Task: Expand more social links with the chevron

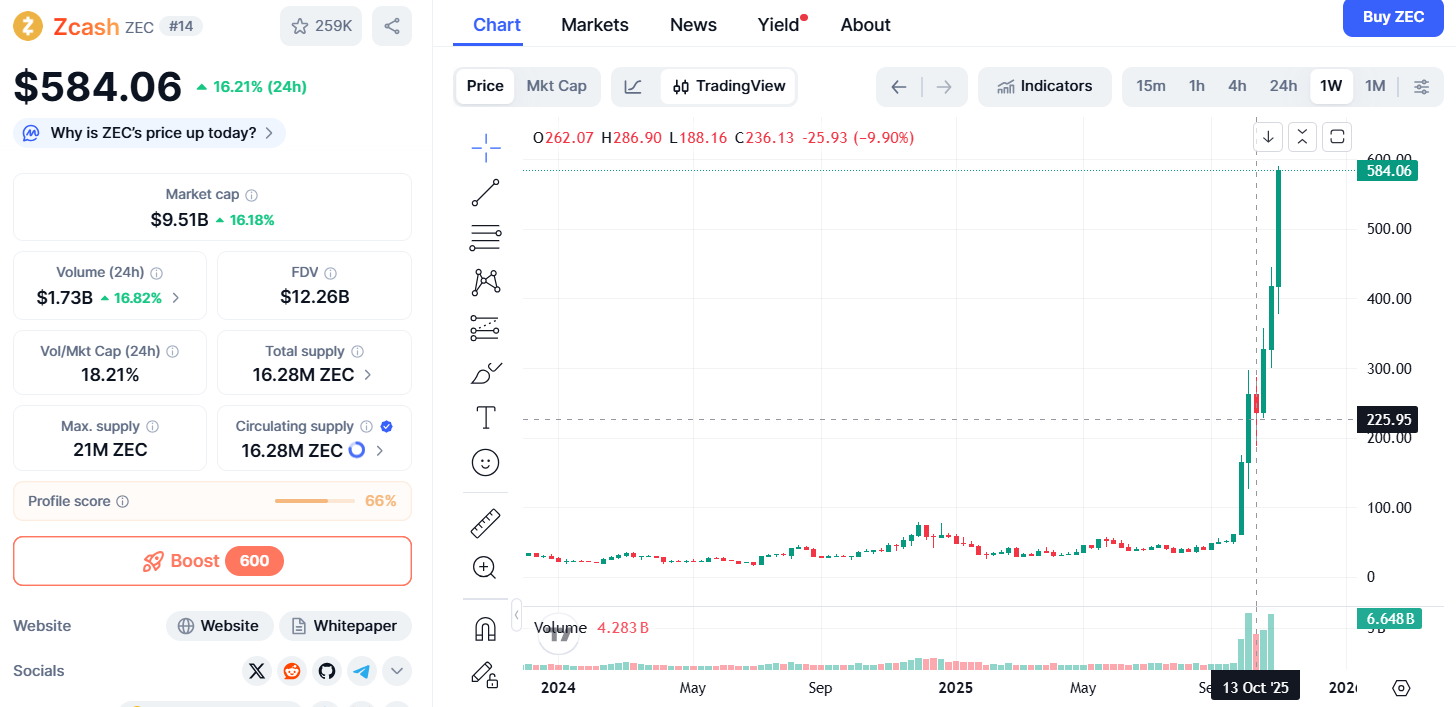Action: 397,671
